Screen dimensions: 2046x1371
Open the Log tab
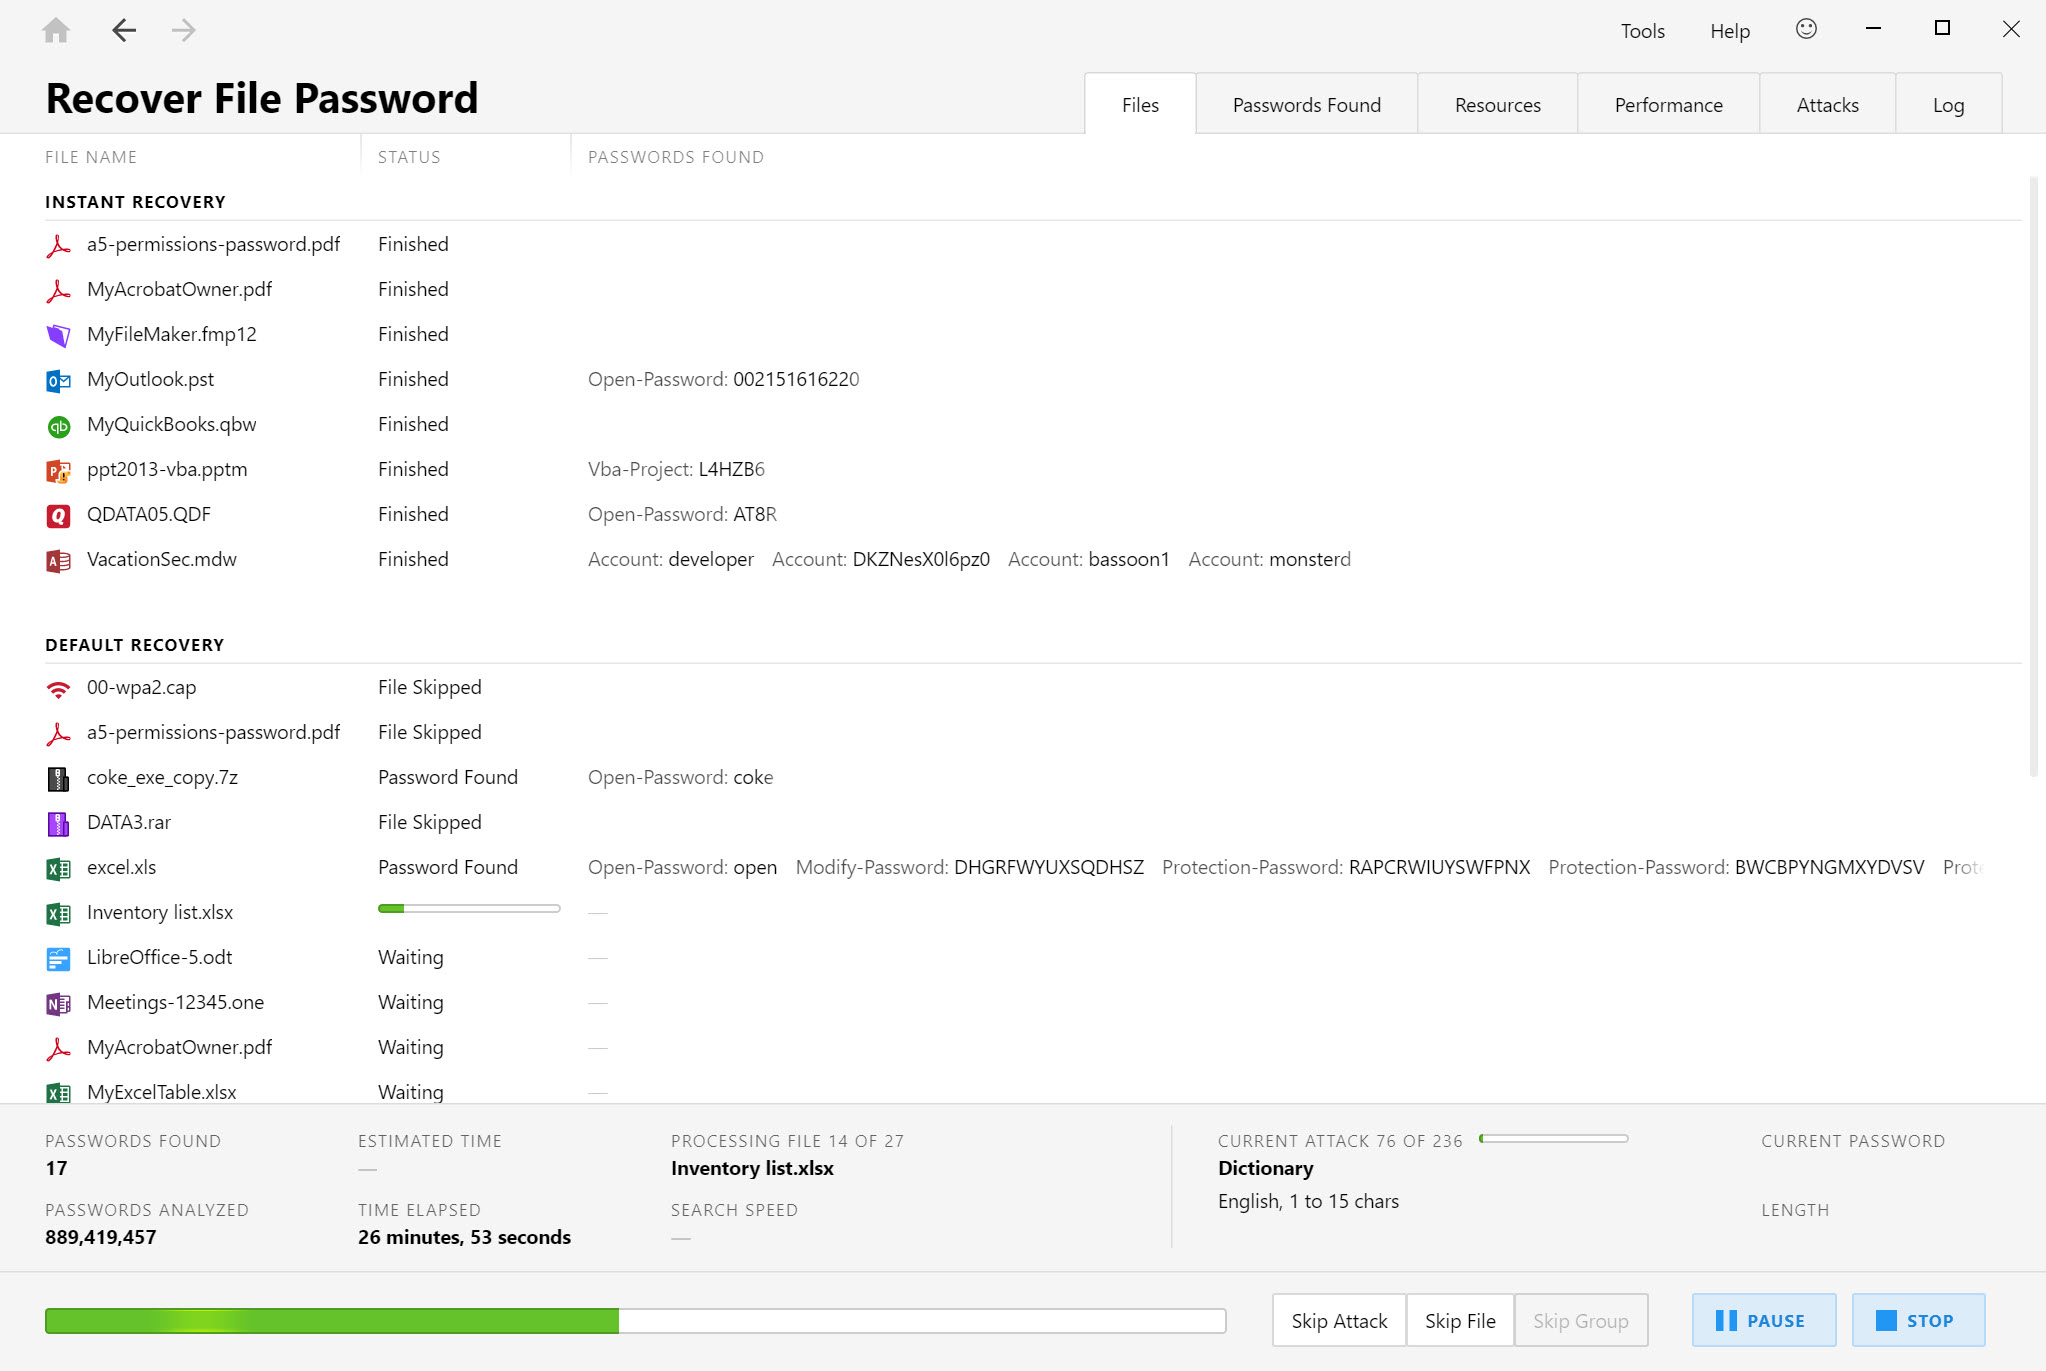1948,104
